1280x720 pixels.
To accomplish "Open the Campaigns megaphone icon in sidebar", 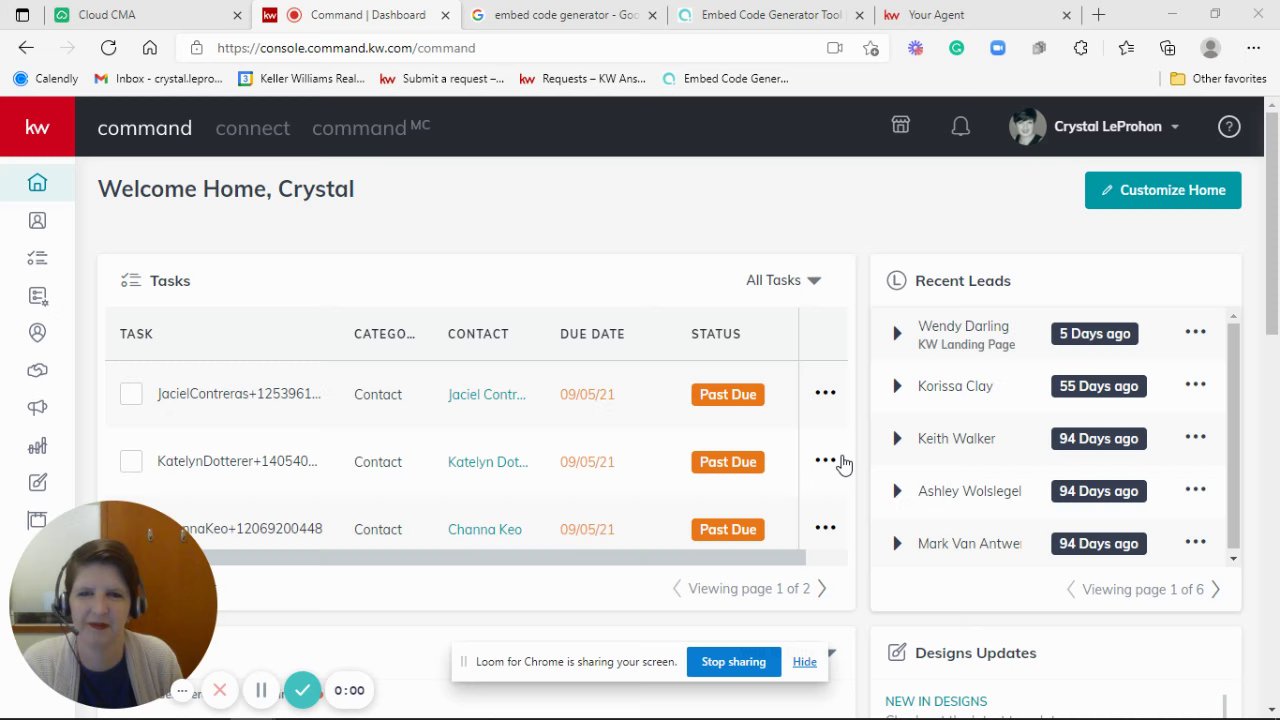I will coord(37,408).
